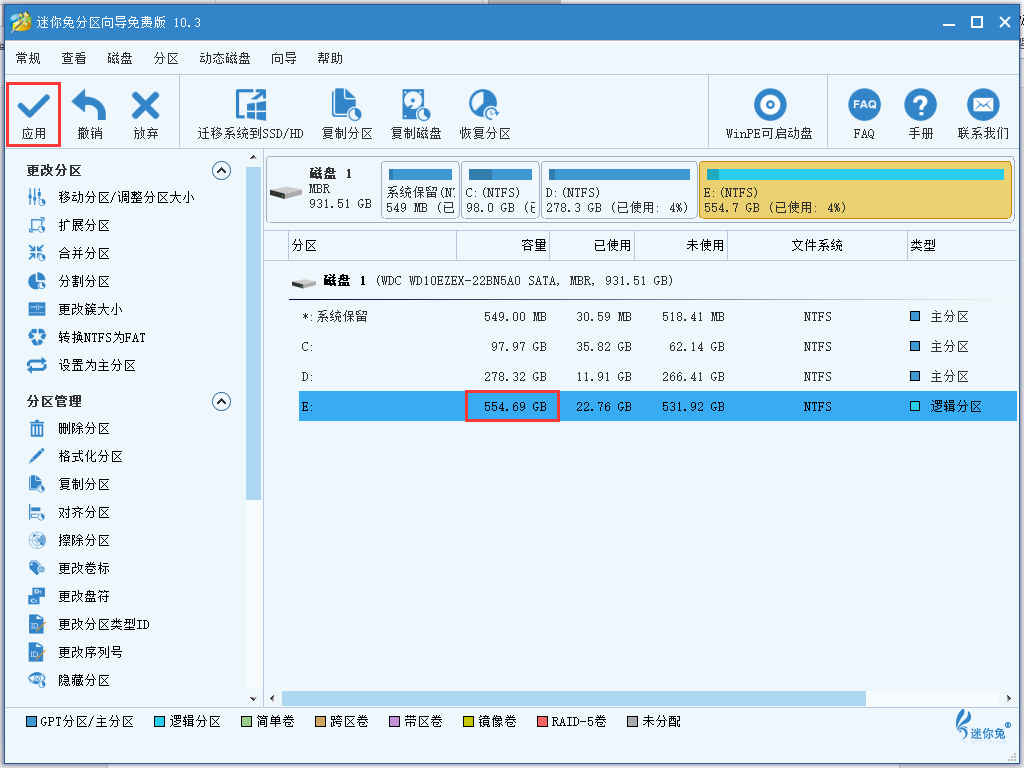1024x768 pixels.
Task: Collapse the 更改分区 section
Action: click(221, 171)
